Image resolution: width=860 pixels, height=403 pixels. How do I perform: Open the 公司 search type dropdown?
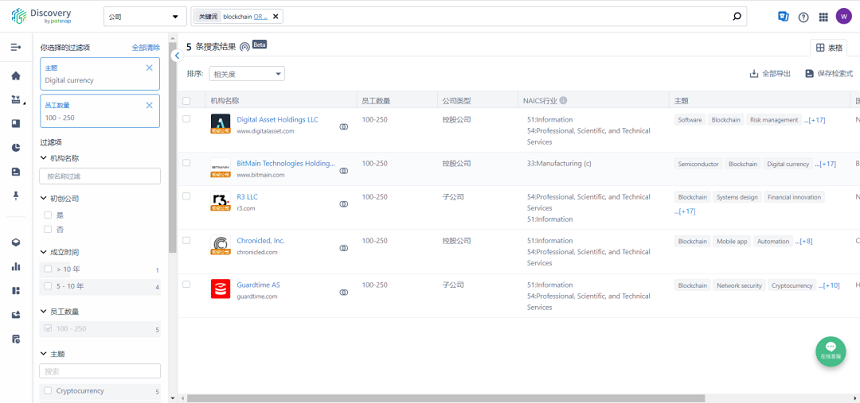click(x=144, y=17)
